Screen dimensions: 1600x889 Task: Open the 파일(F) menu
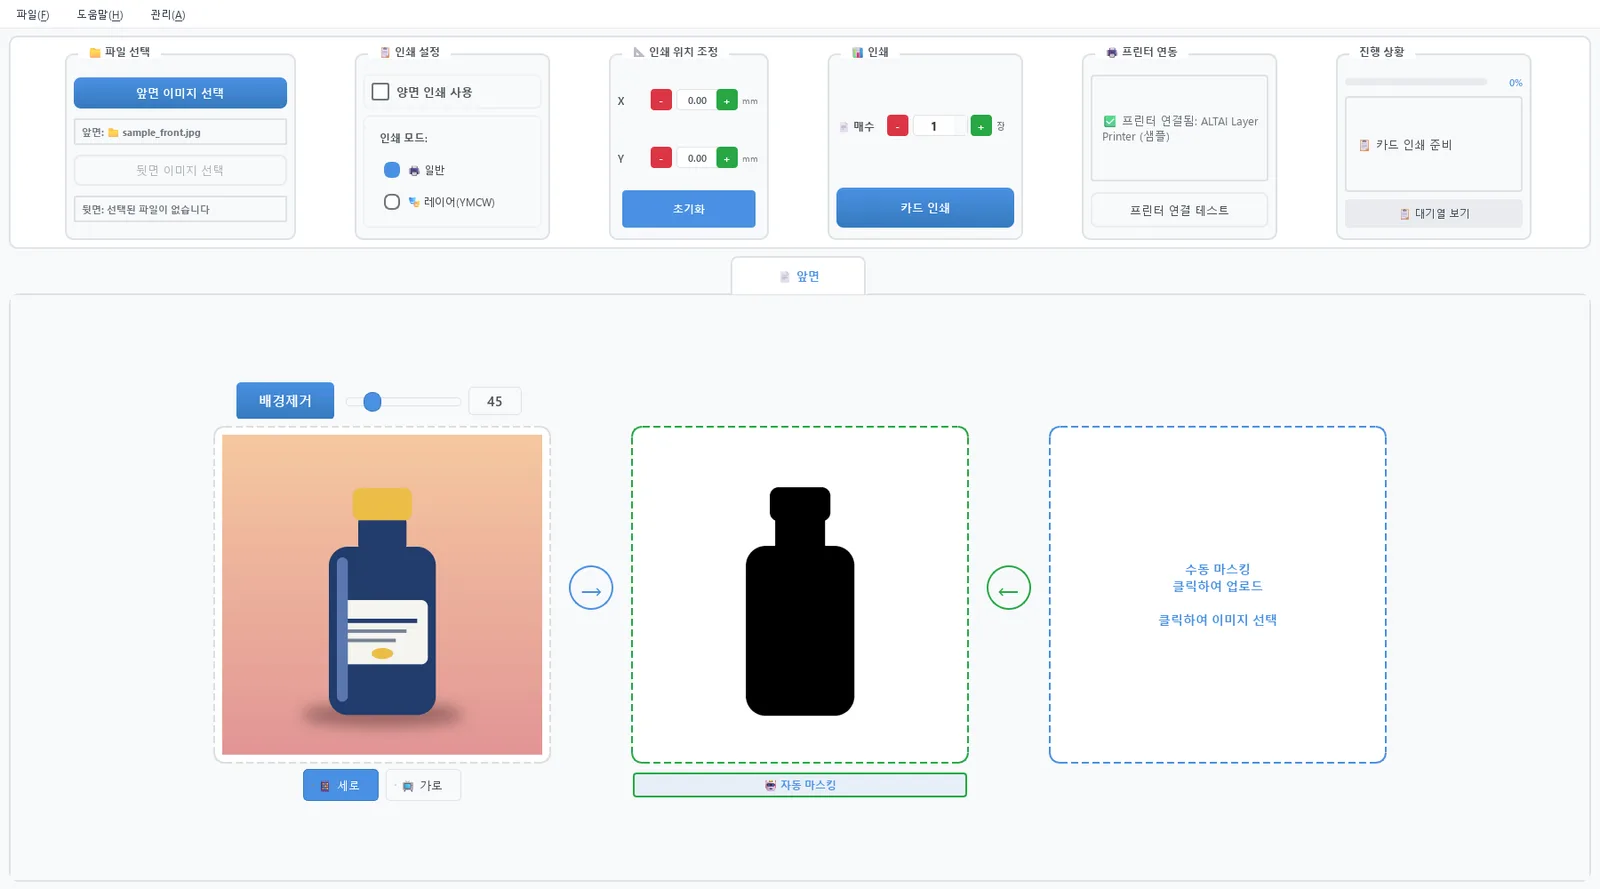pos(33,15)
